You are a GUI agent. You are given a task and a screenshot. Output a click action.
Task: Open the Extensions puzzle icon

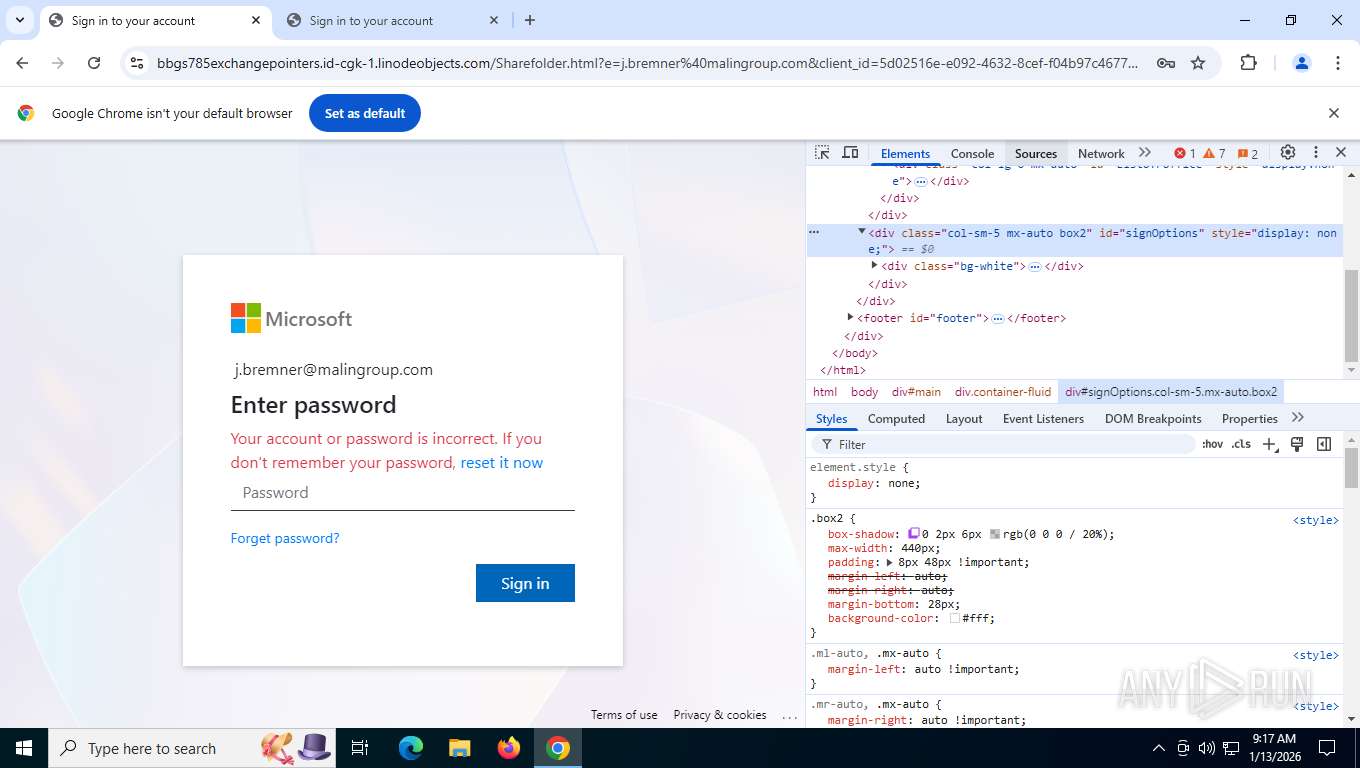(1248, 63)
